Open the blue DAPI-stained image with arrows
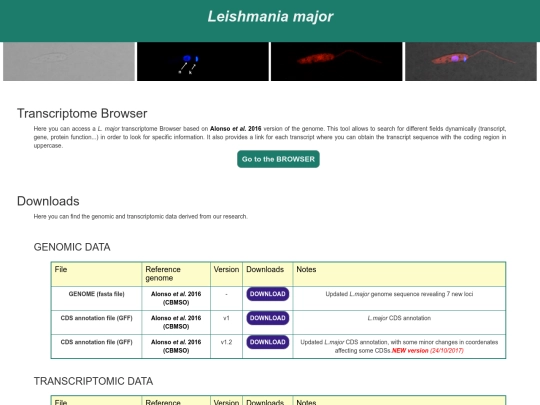Image resolution: width=540 pixels, height=405 pixels. (x=203, y=62)
